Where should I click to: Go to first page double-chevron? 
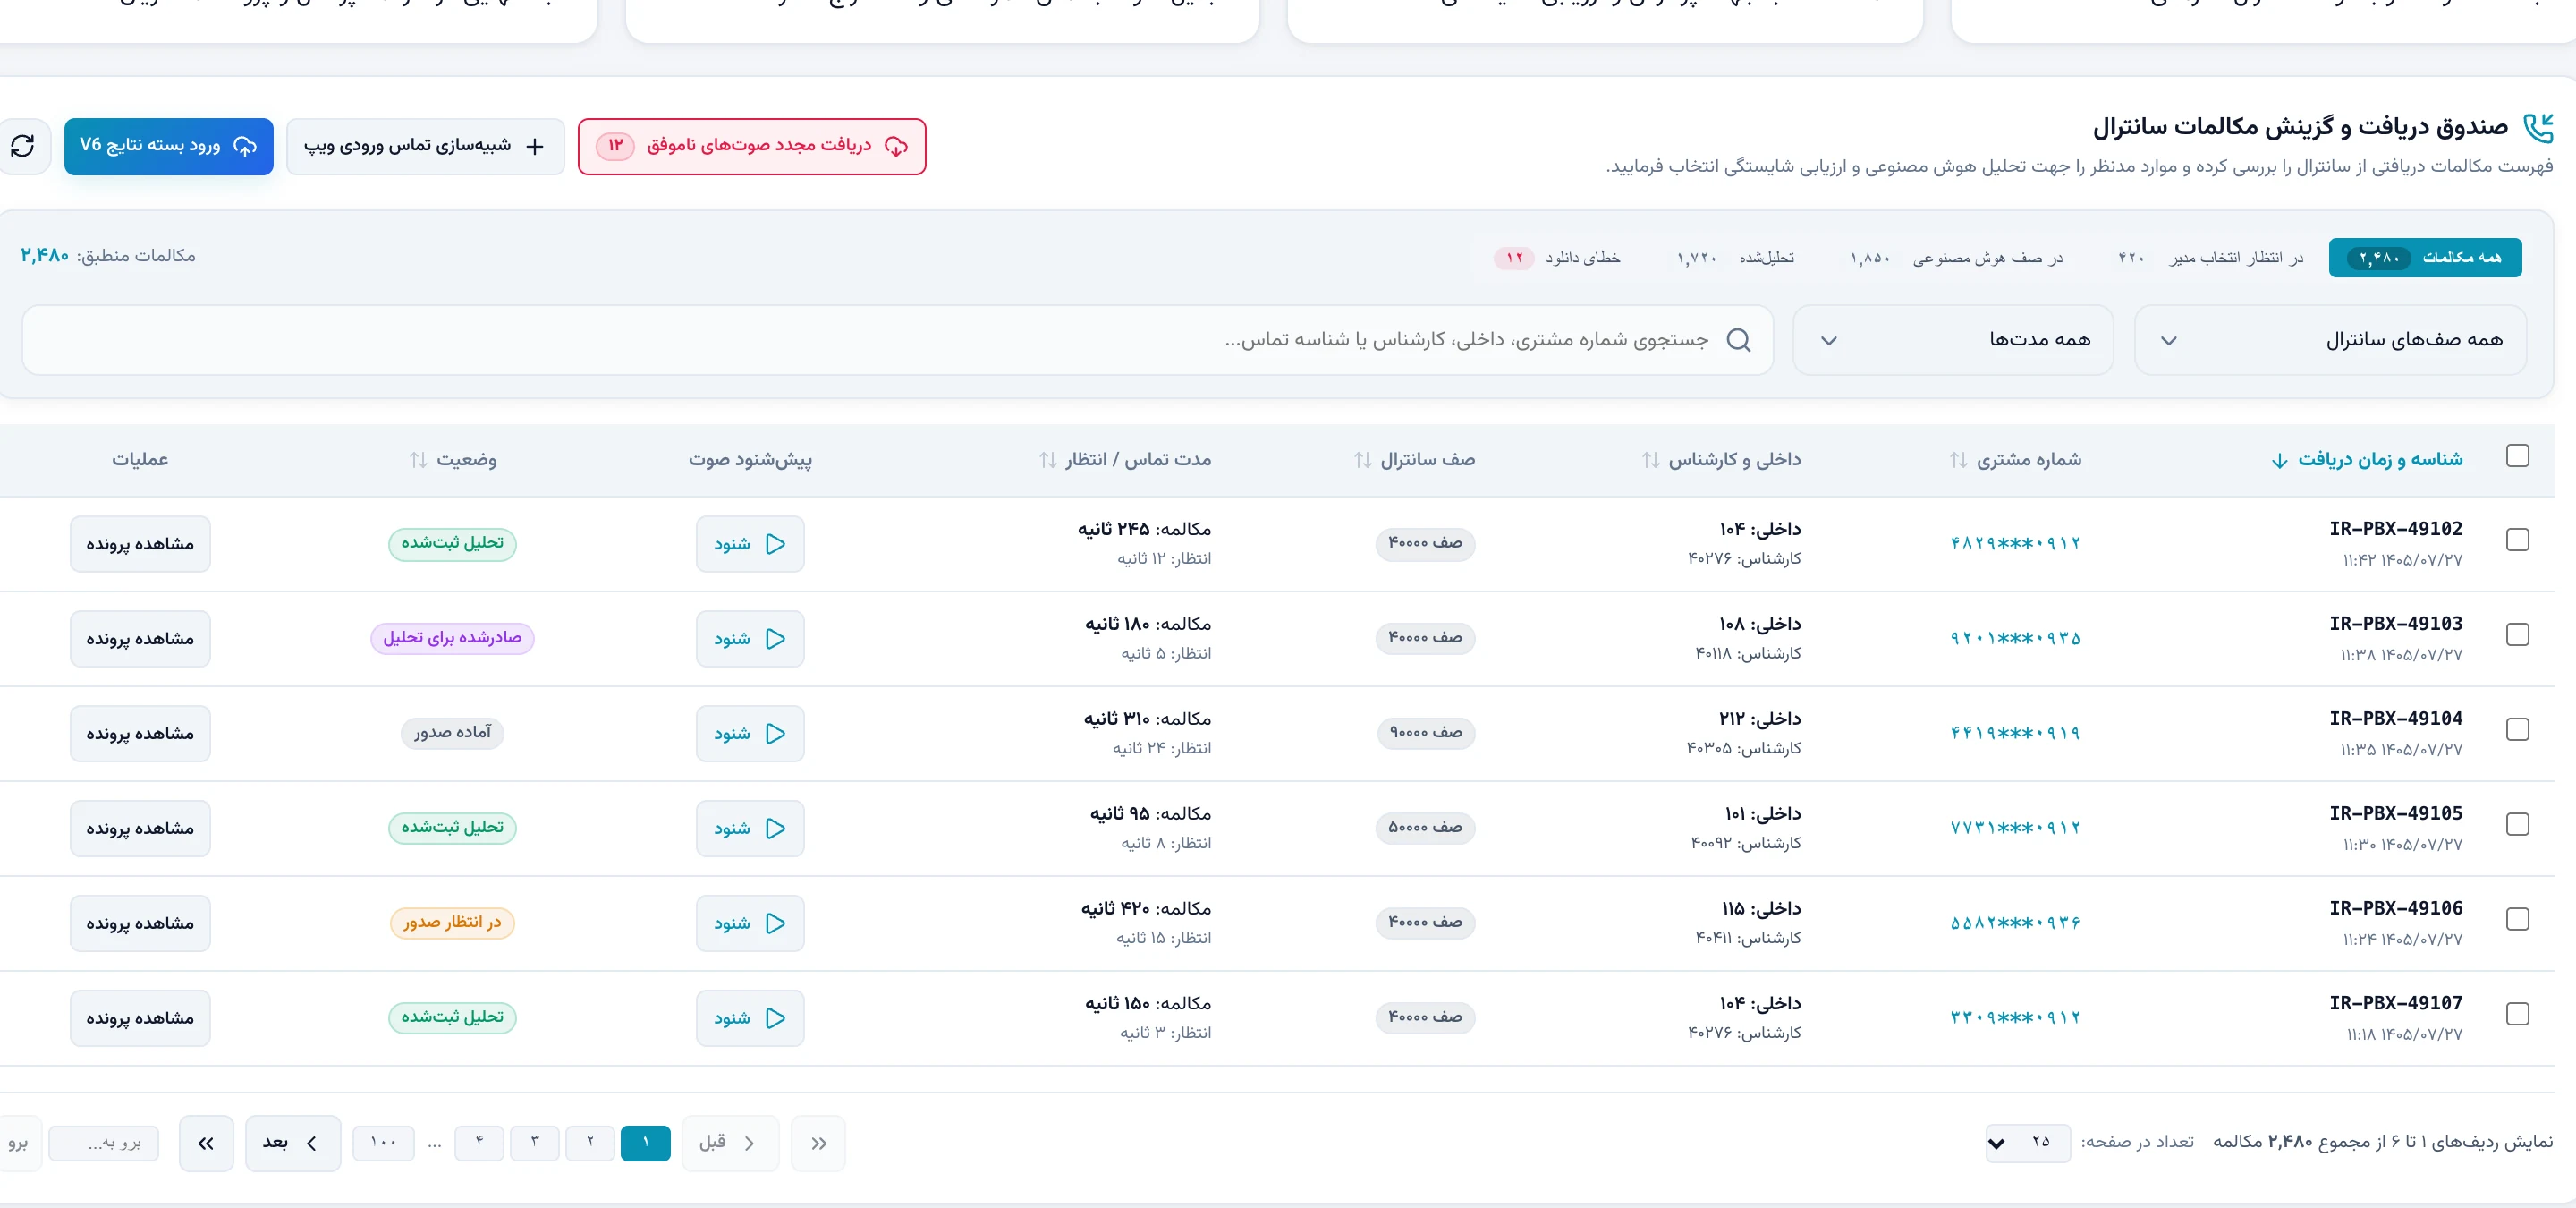(x=818, y=1143)
